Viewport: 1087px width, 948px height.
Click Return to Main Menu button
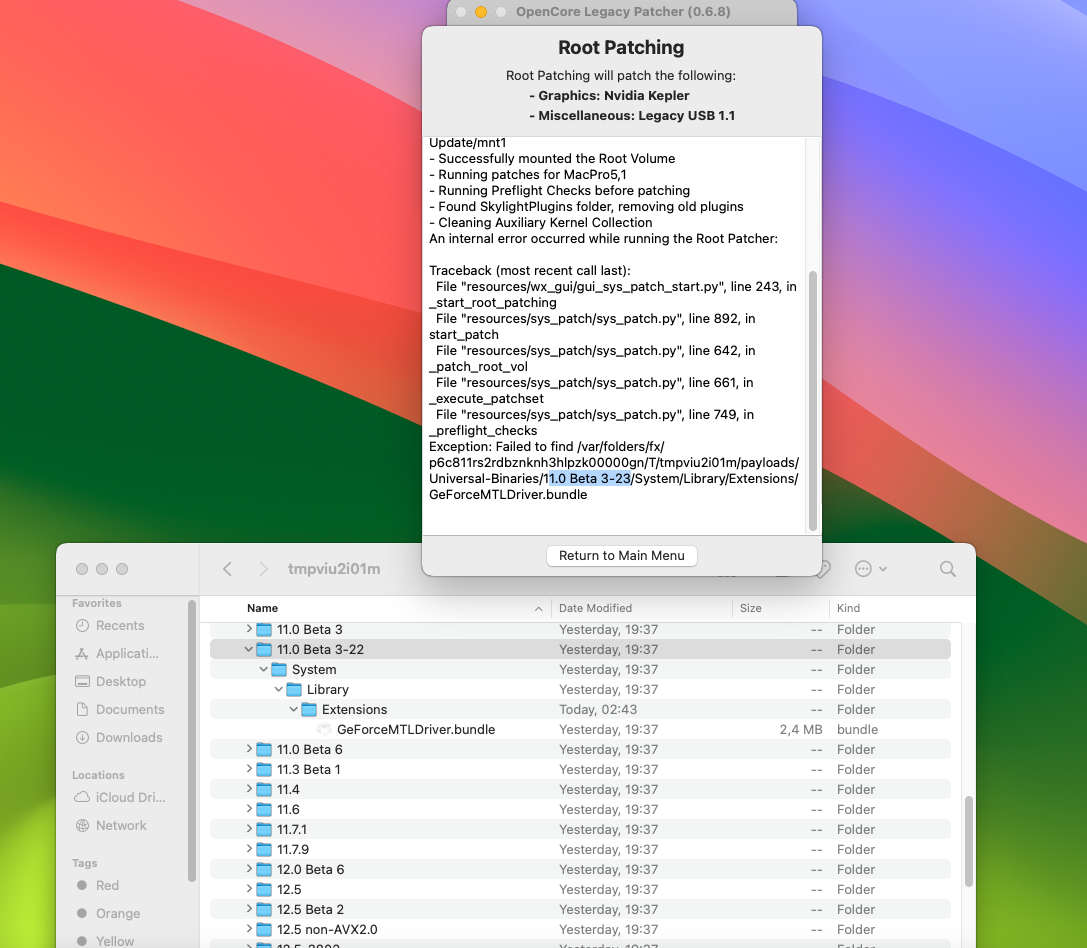621,555
